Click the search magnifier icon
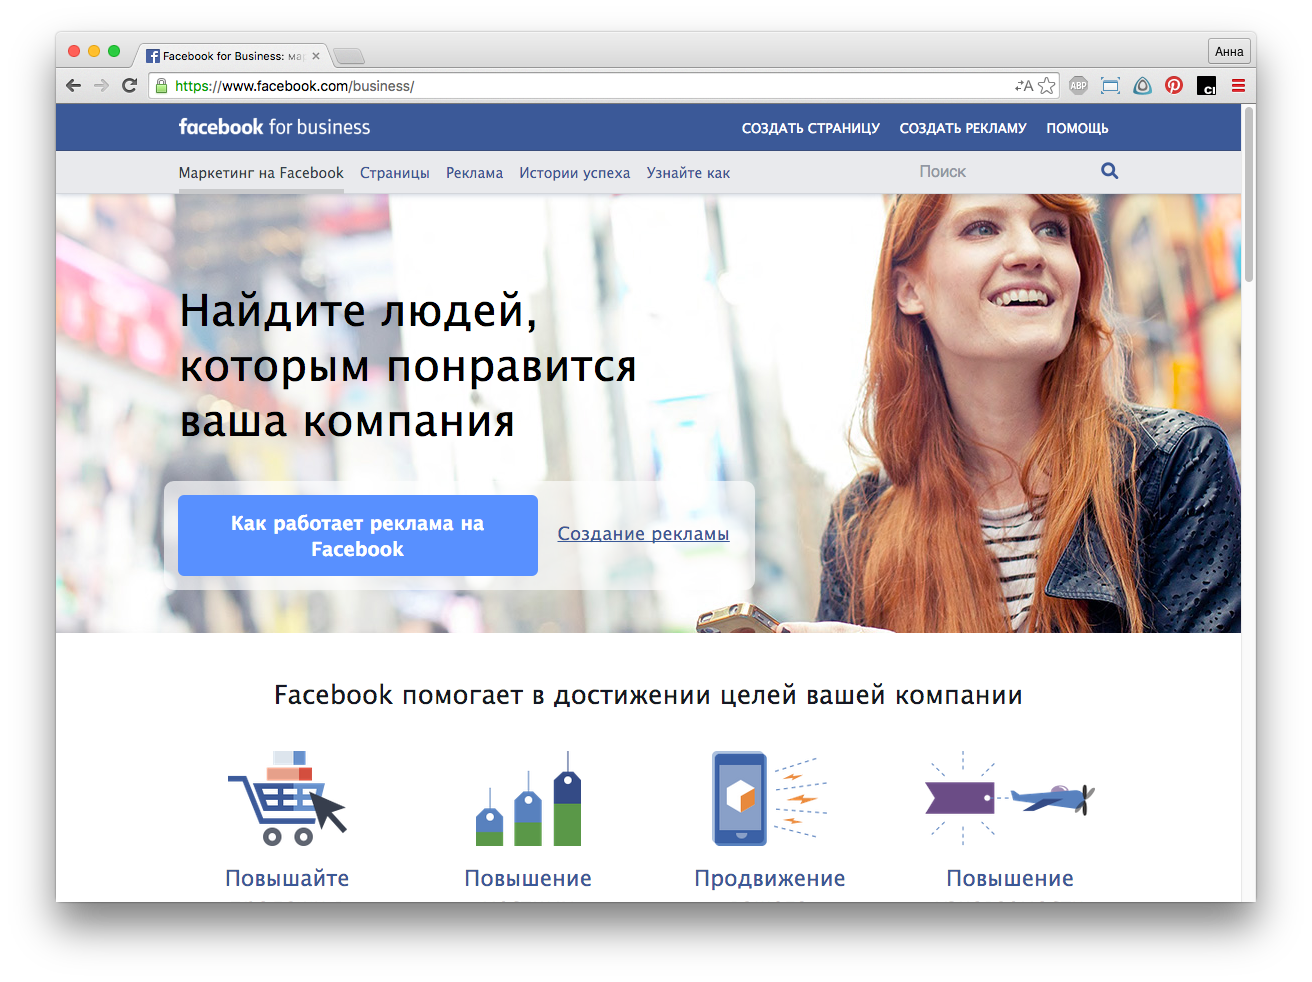The width and height of the screenshot is (1312, 982). point(1109,171)
